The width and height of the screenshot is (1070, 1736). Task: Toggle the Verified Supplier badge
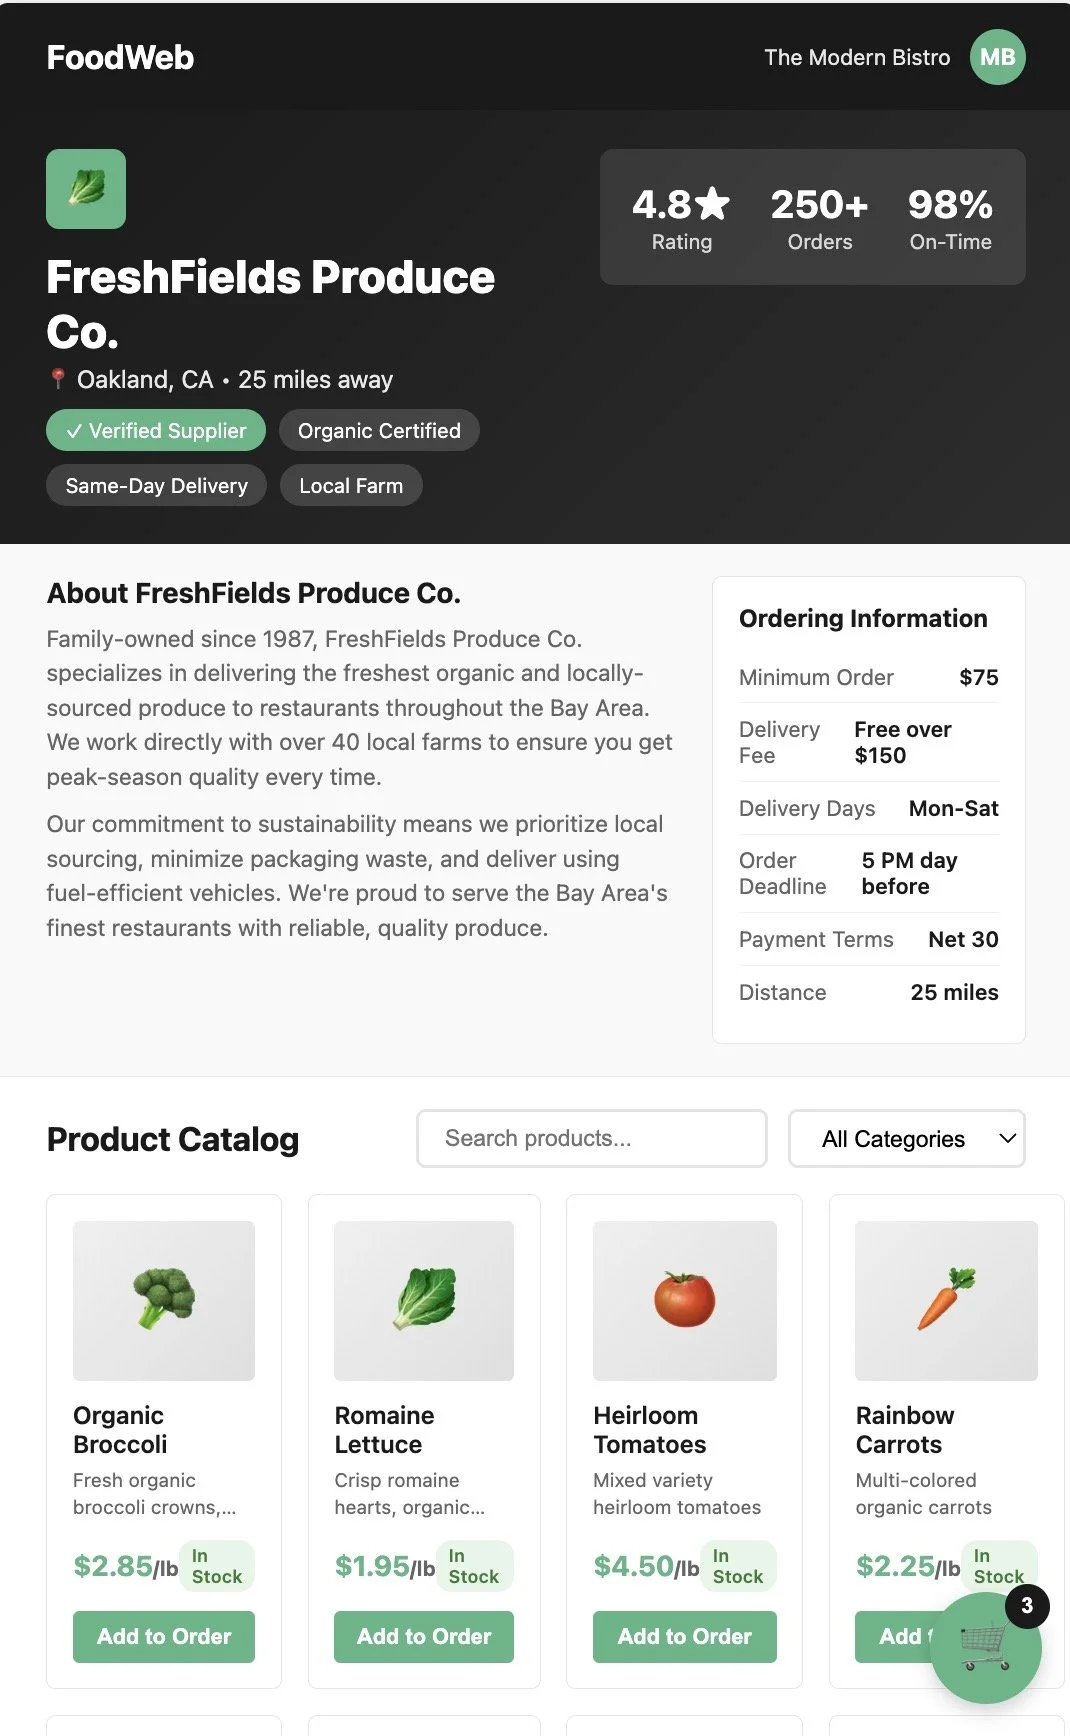coord(156,430)
